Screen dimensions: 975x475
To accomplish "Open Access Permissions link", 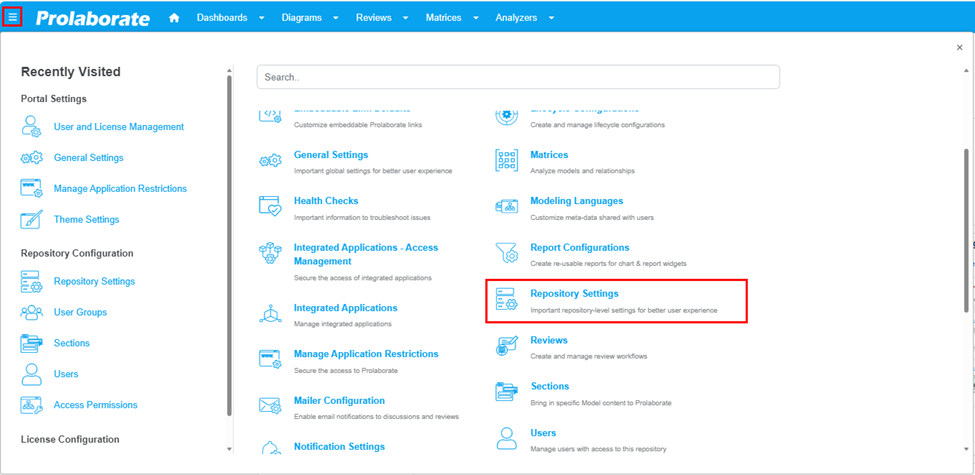I will pyautogui.click(x=96, y=405).
